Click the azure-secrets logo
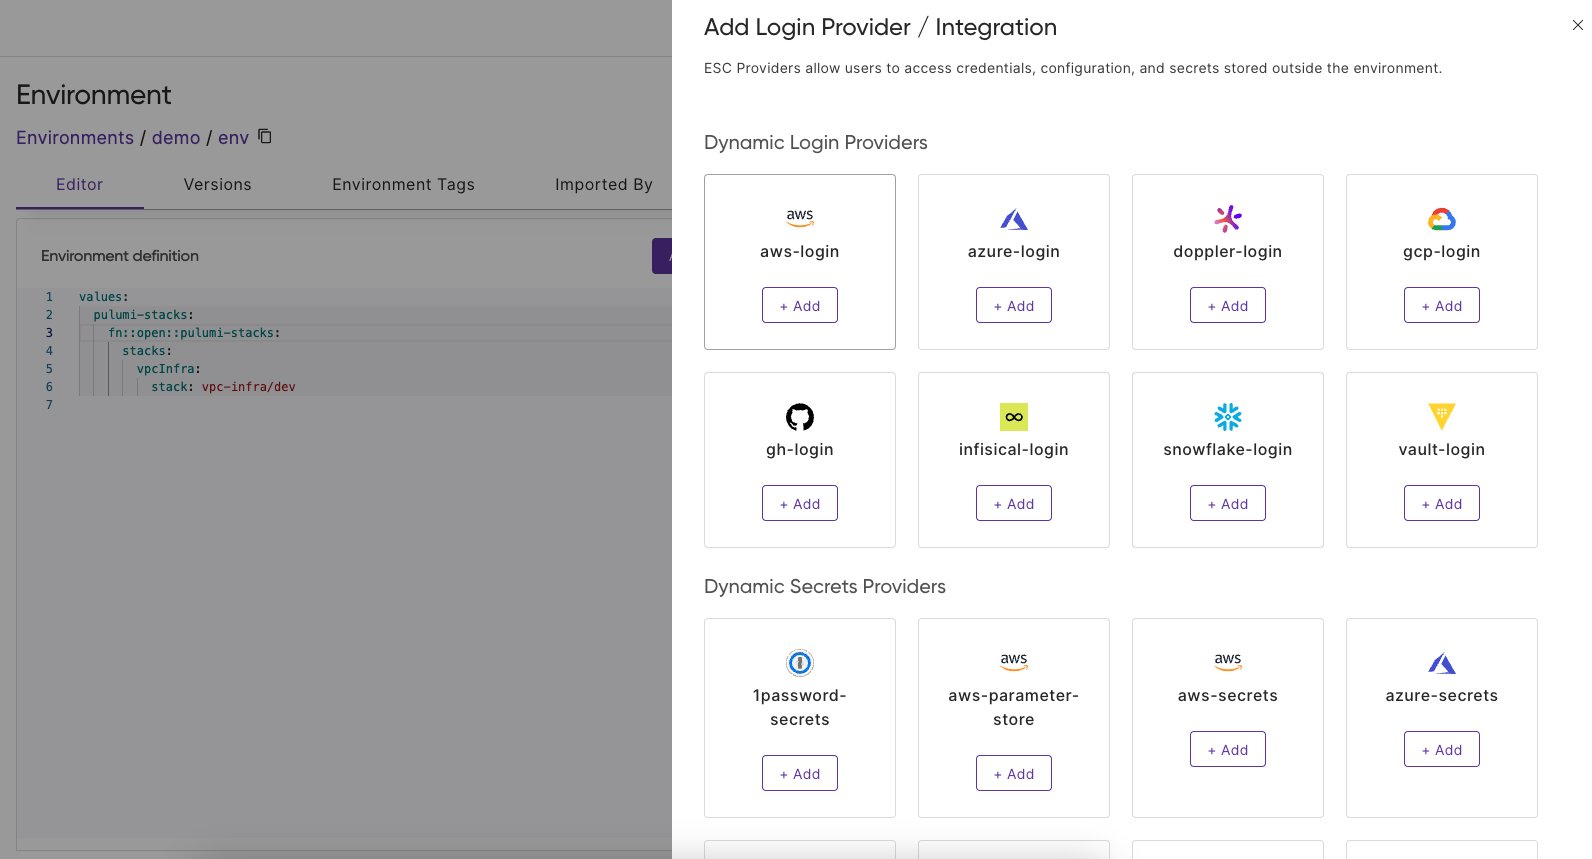Viewport: 1592px width, 859px height. pyautogui.click(x=1442, y=663)
